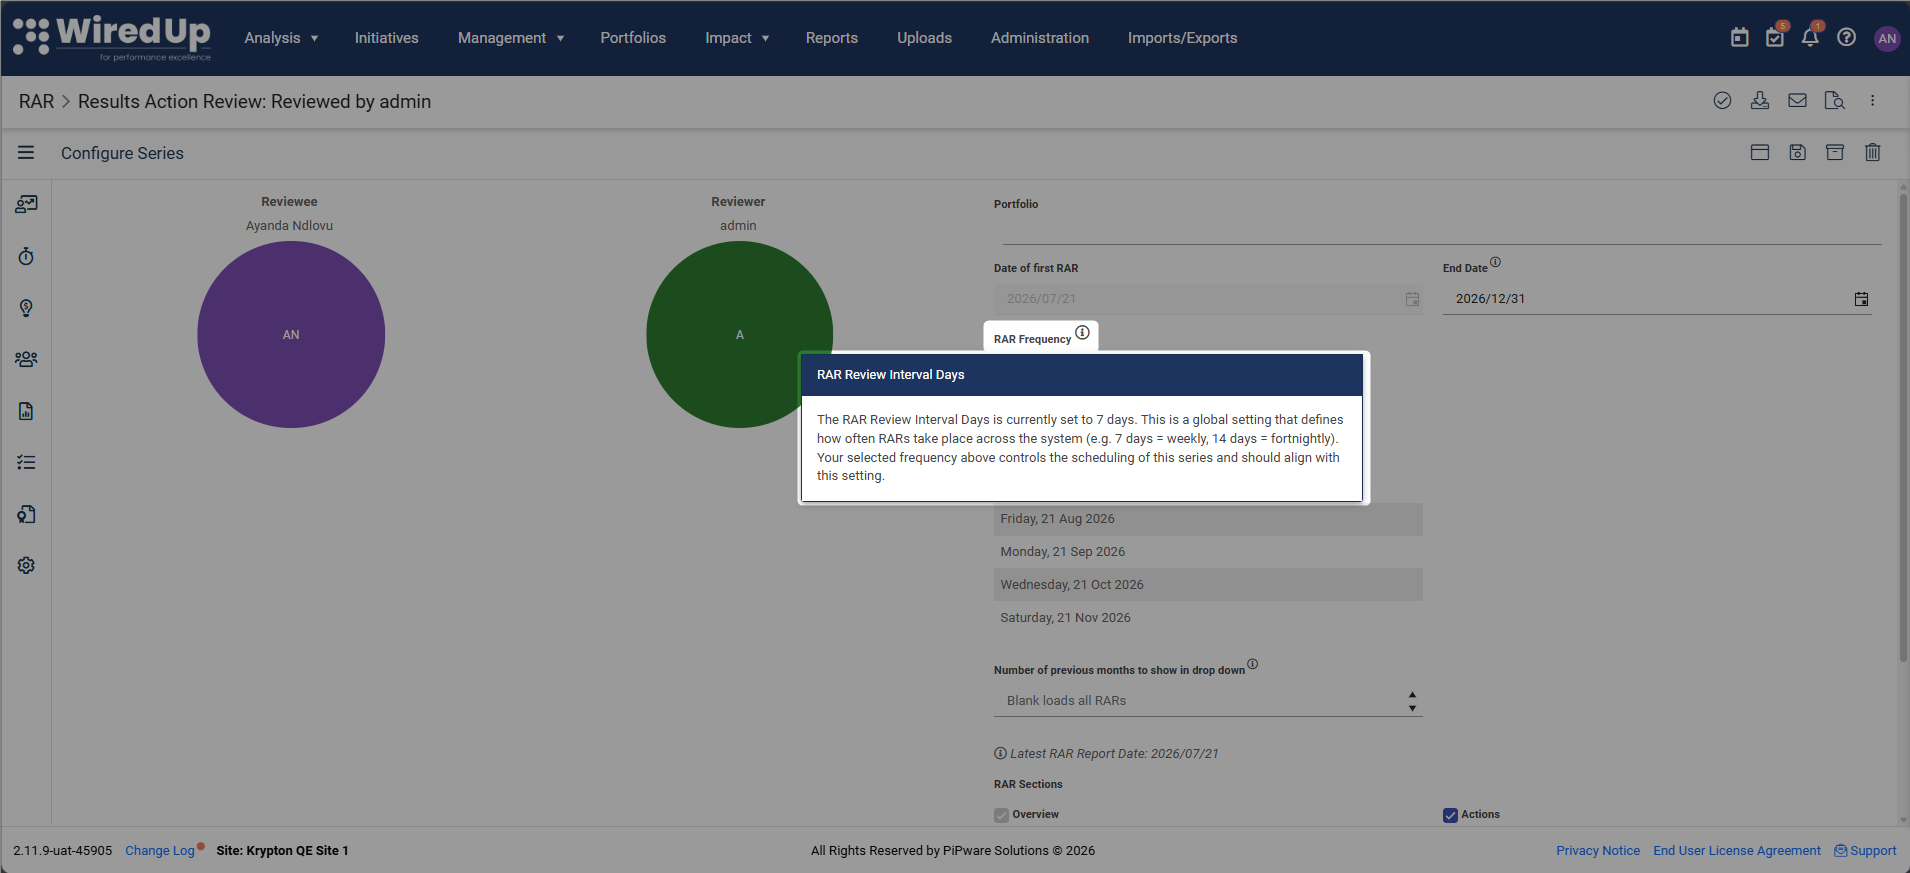The width and height of the screenshot is (1910, 873).
Task: Open the Change Log link
Action: pos(160,851)
